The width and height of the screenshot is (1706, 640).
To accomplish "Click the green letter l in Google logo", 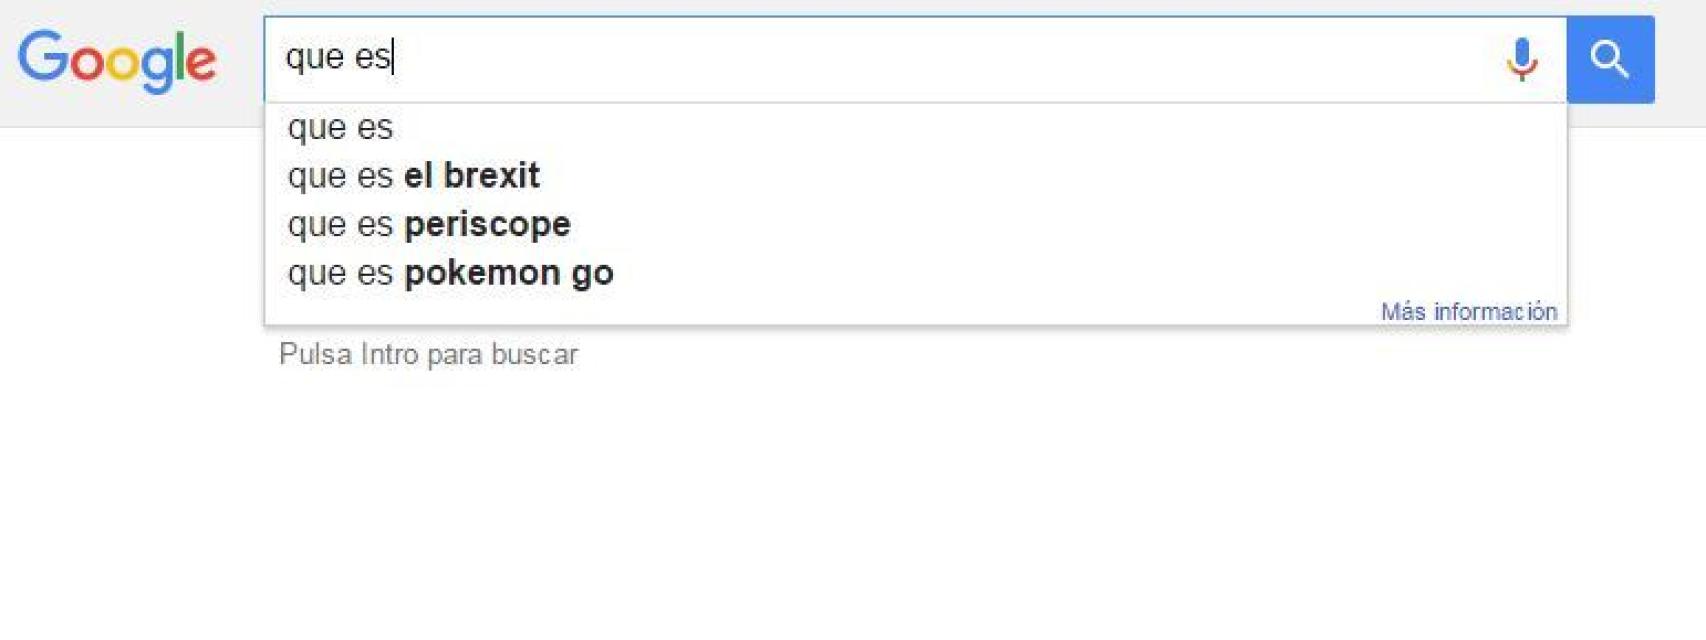I will point(180,56).
